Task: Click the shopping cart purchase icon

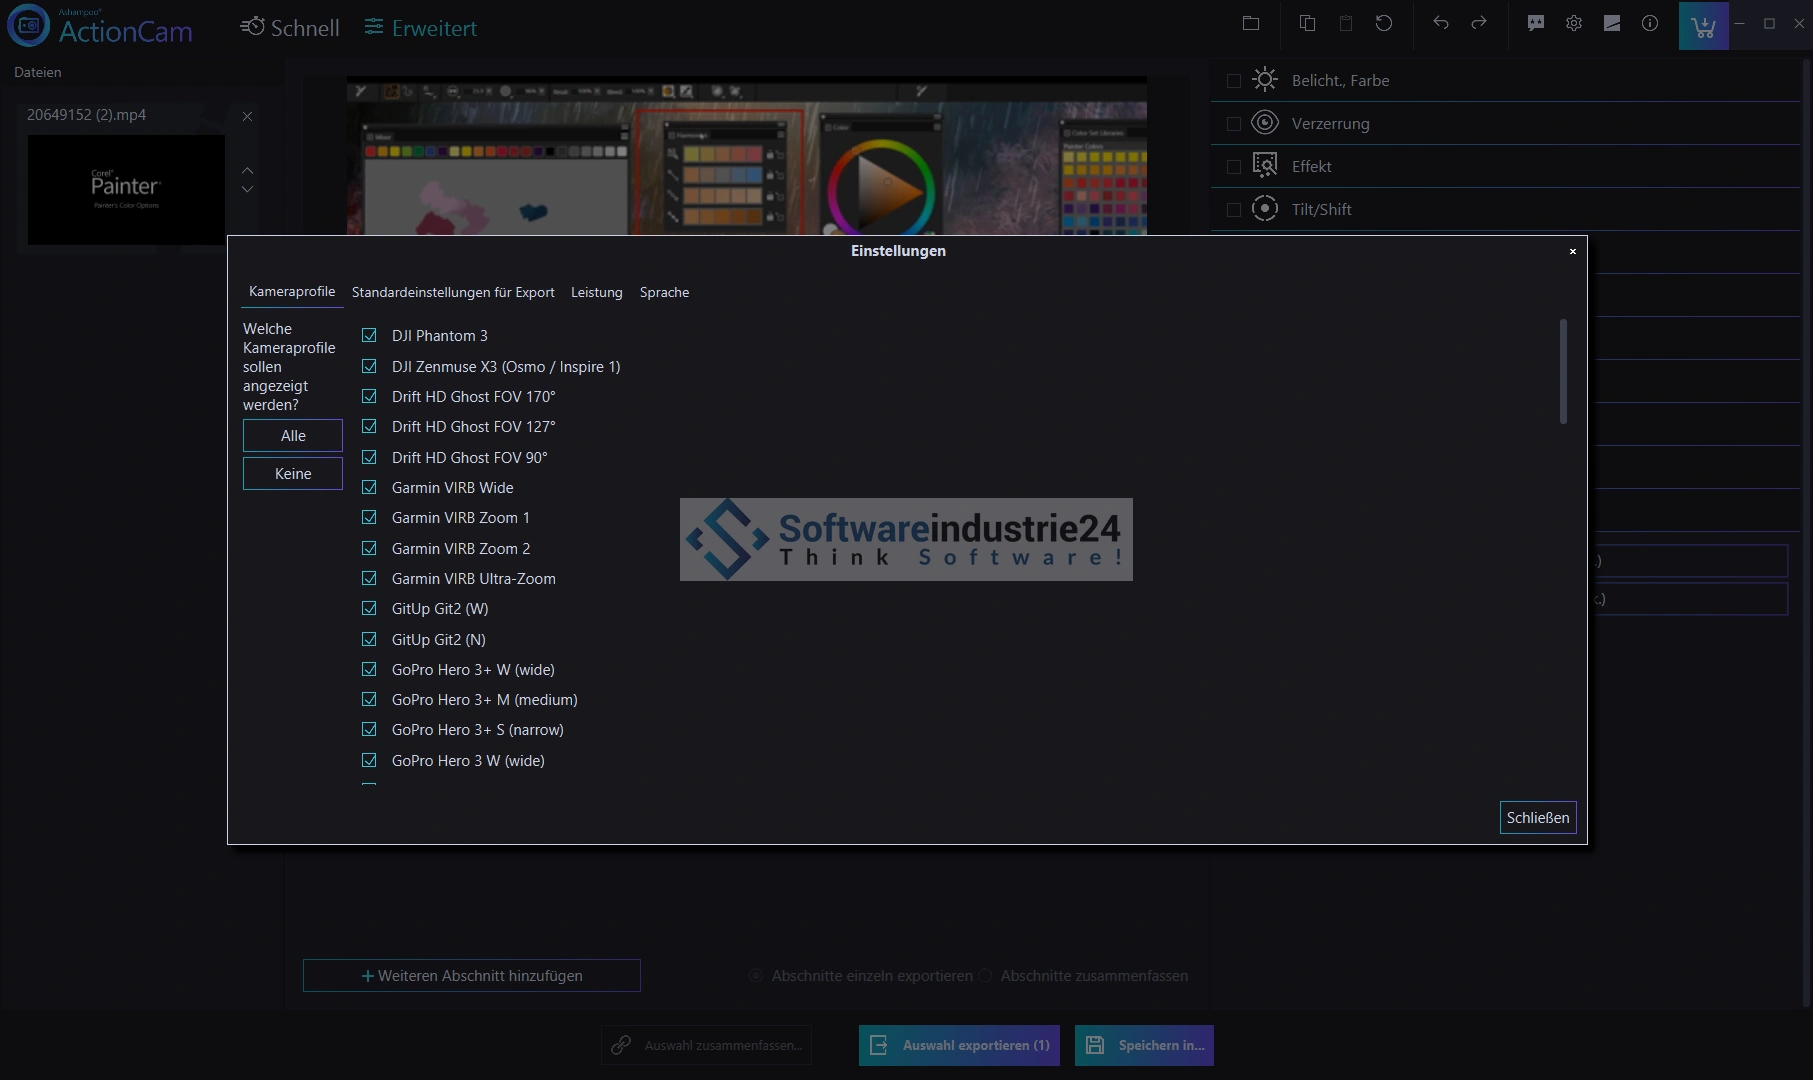Action: (1703, 26)
